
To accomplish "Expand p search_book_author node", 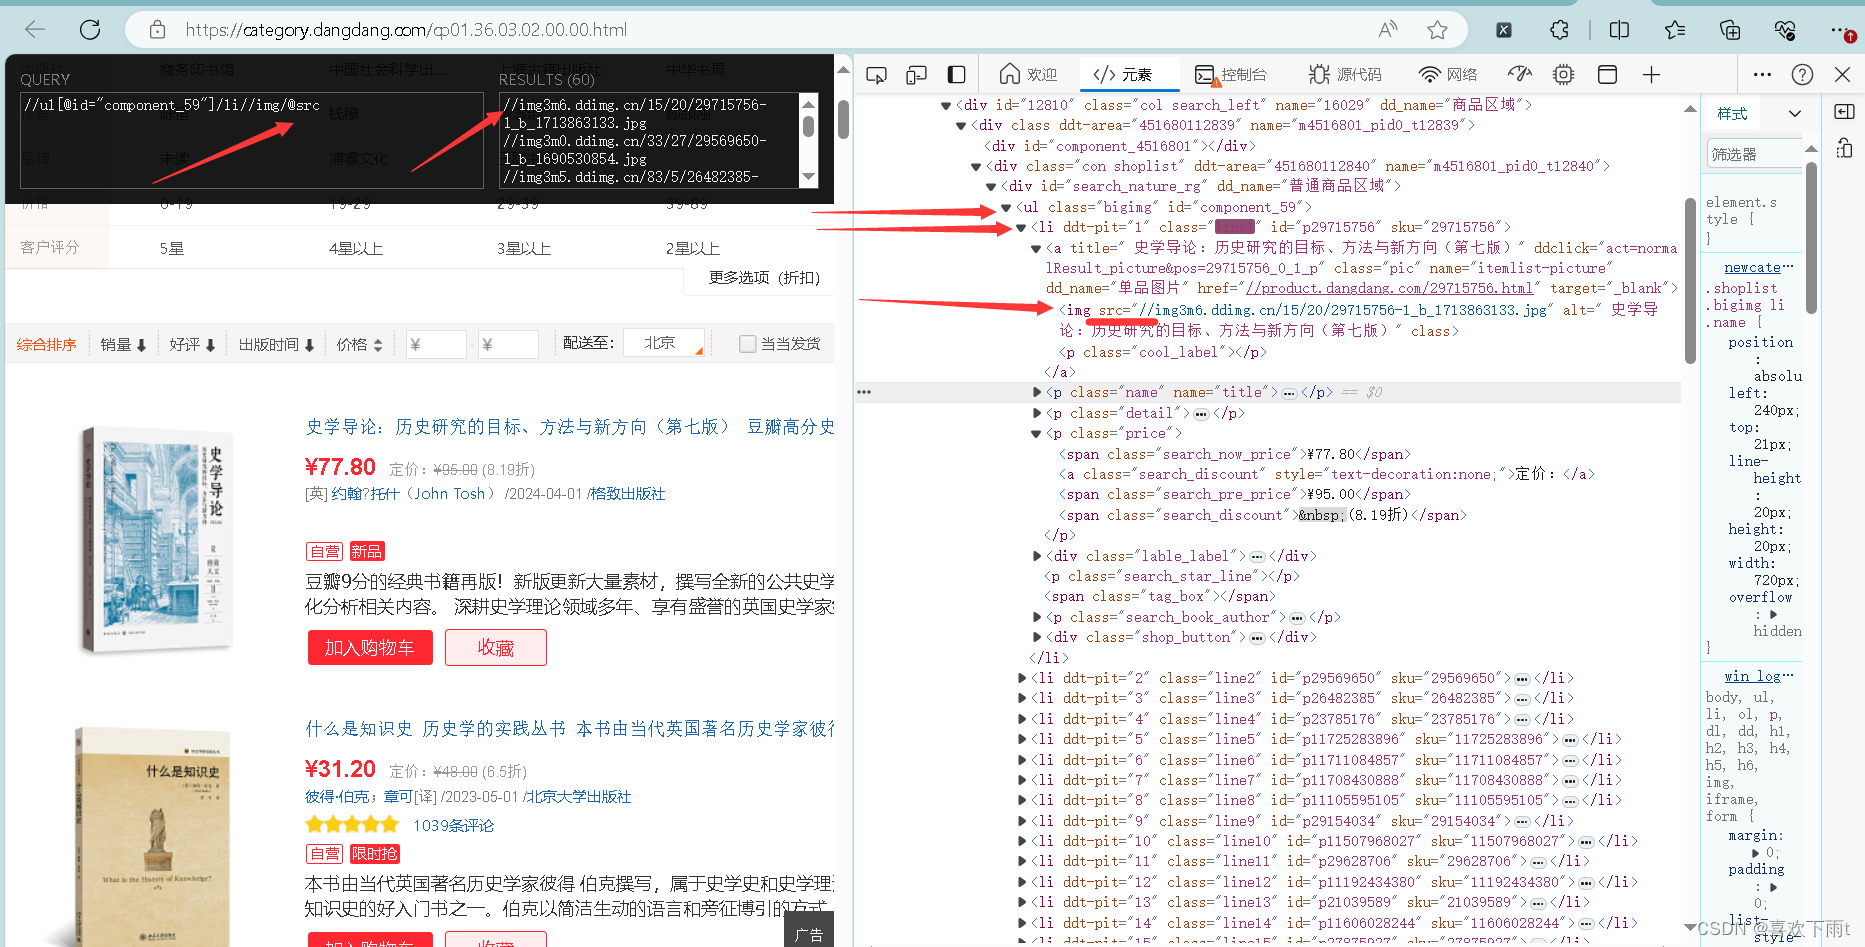I will point(1037,618).
